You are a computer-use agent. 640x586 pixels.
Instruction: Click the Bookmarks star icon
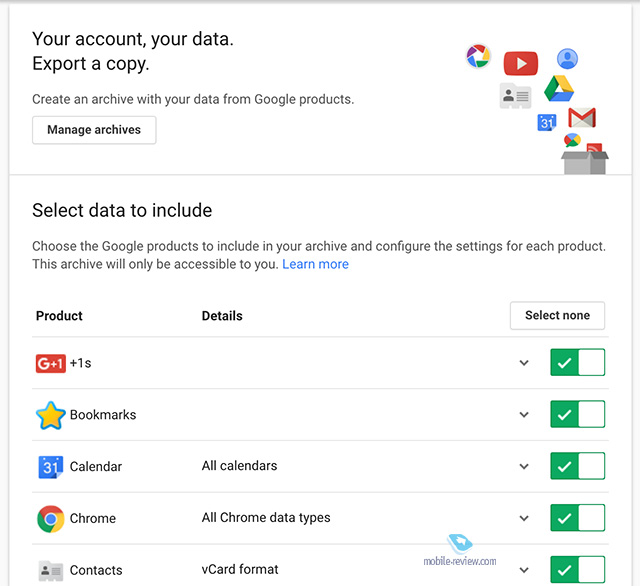(x=50, y=415)
